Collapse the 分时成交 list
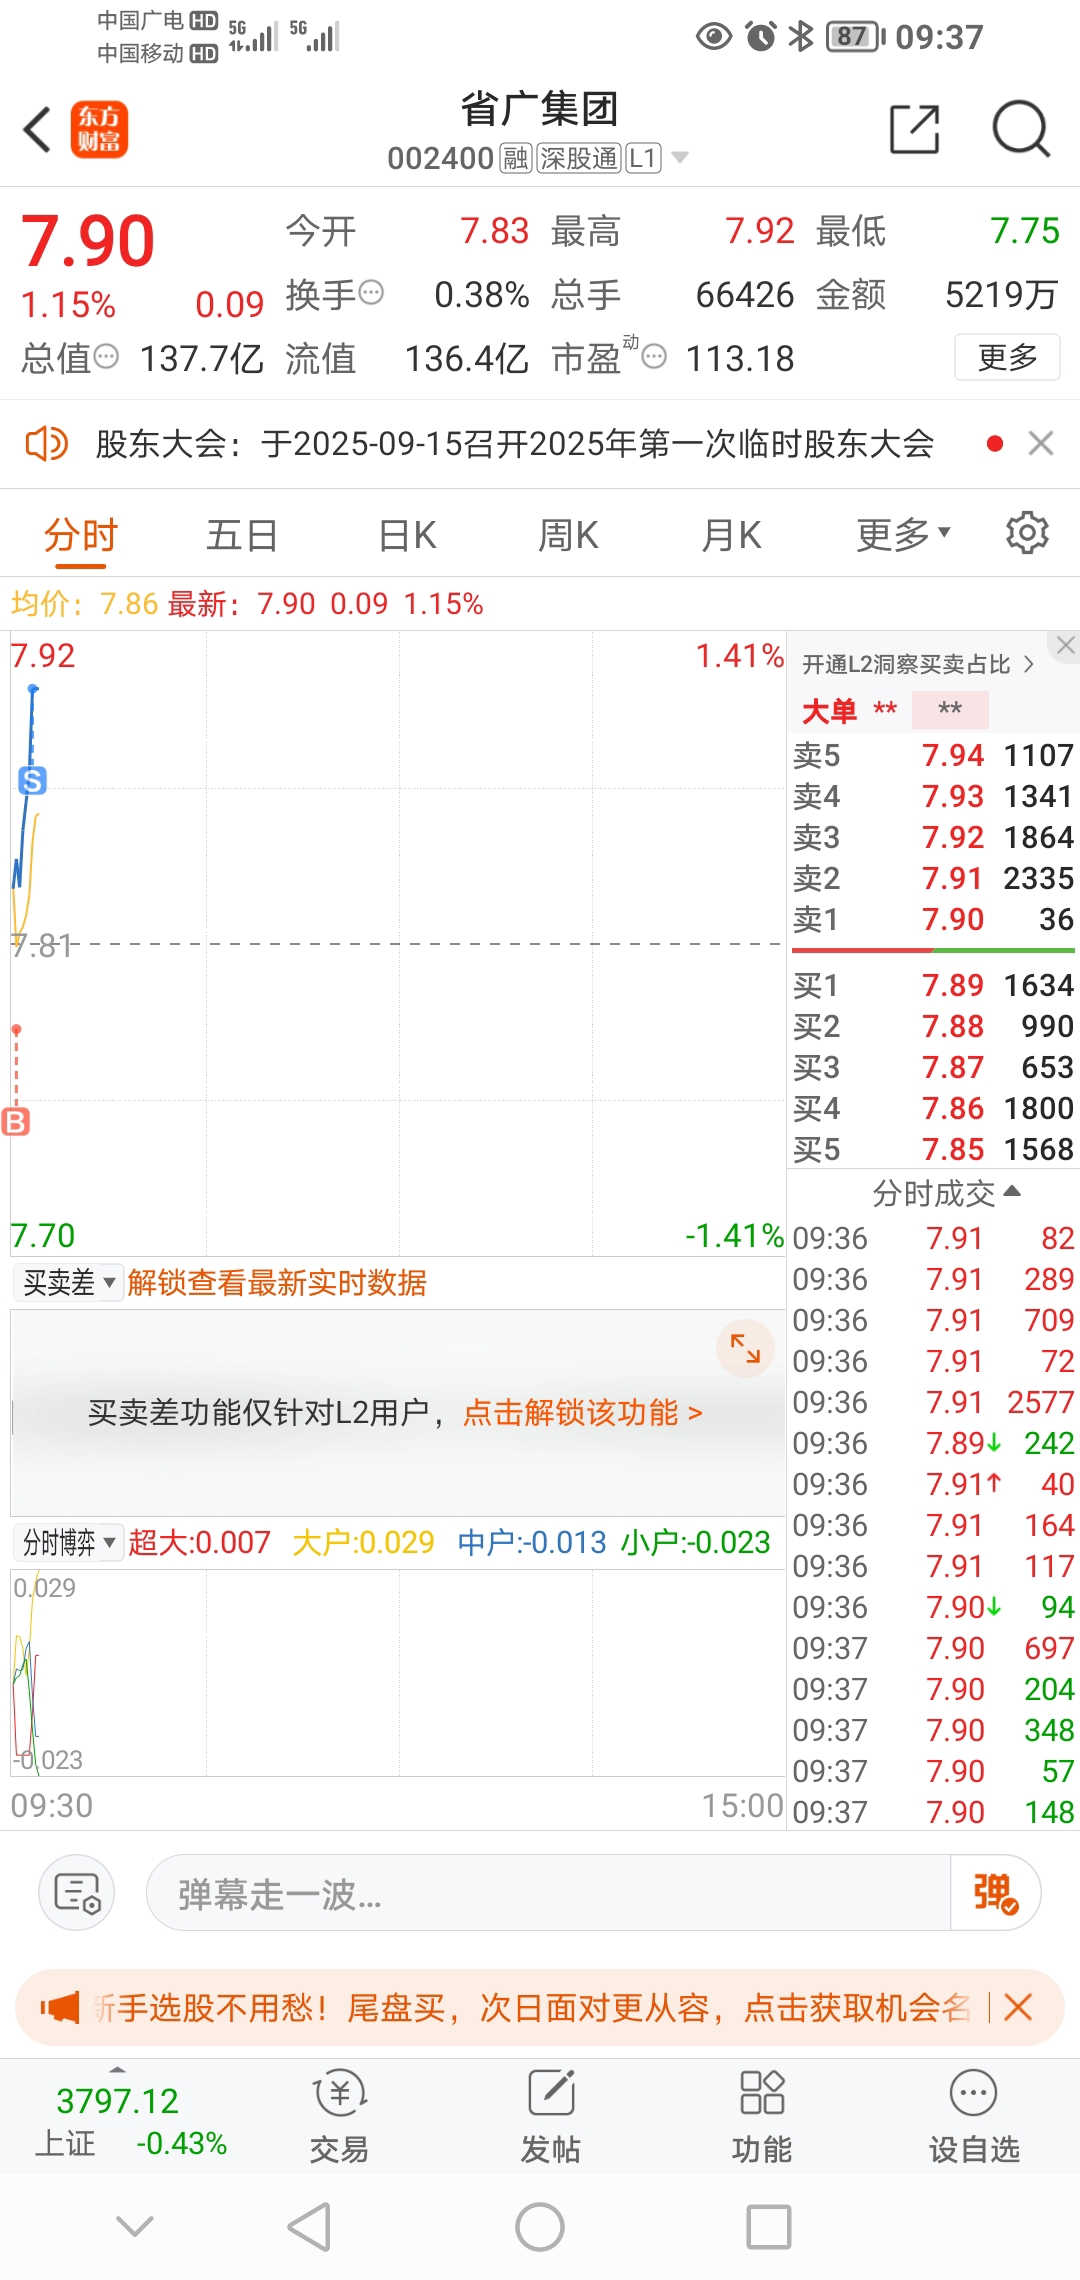Screen dimensions: 1080x2280 (945, 1192)
